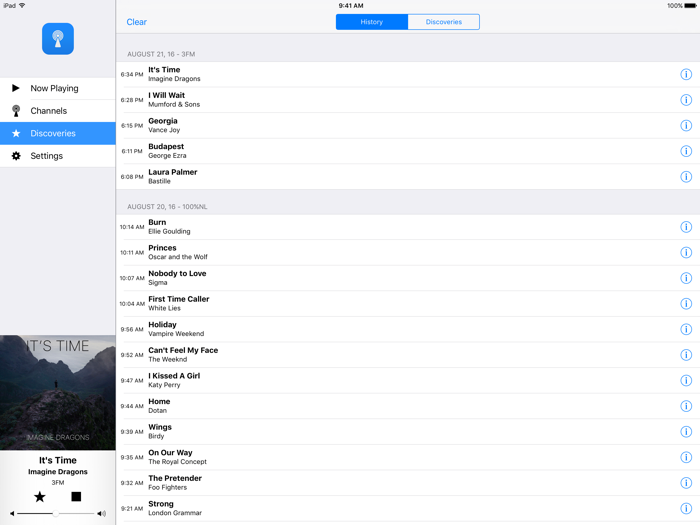Select the Budapest song row
Viewport: 700px width, 525px height.
pyautogui.click(x=408, y=151)
